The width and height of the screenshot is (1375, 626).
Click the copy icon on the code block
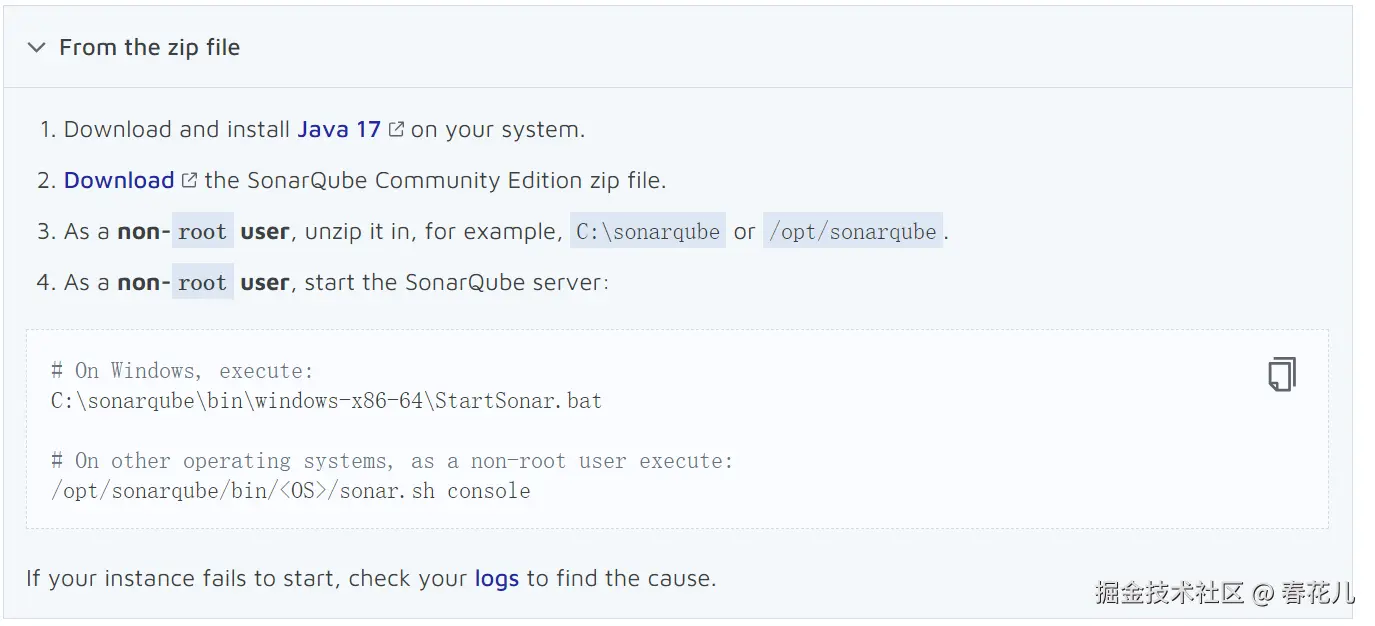point(1281,373)
